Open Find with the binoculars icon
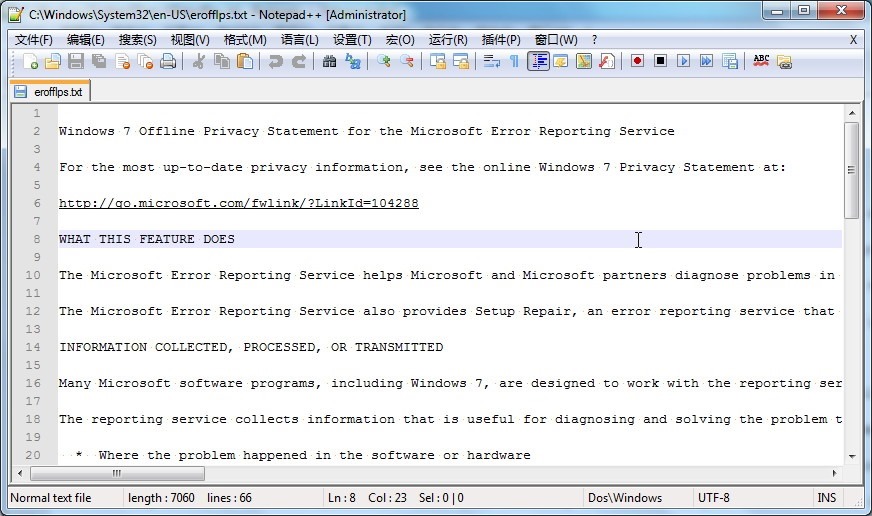The height and width of the screenshot is (516, 872). 329,61
